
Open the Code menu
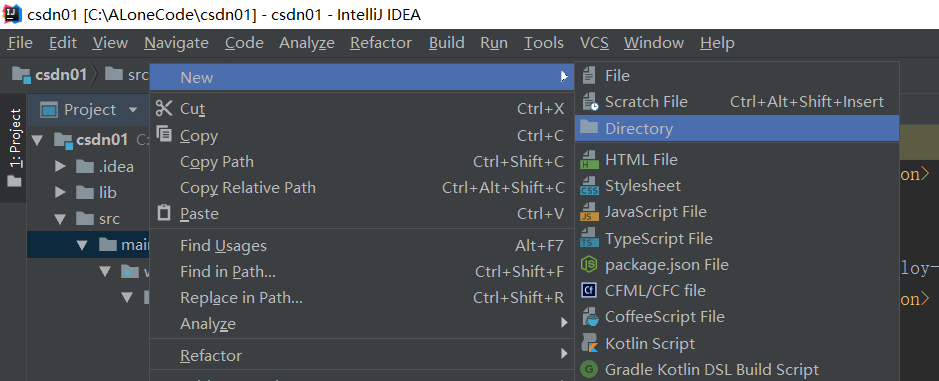pyautogui.click(x=244, y=43)
